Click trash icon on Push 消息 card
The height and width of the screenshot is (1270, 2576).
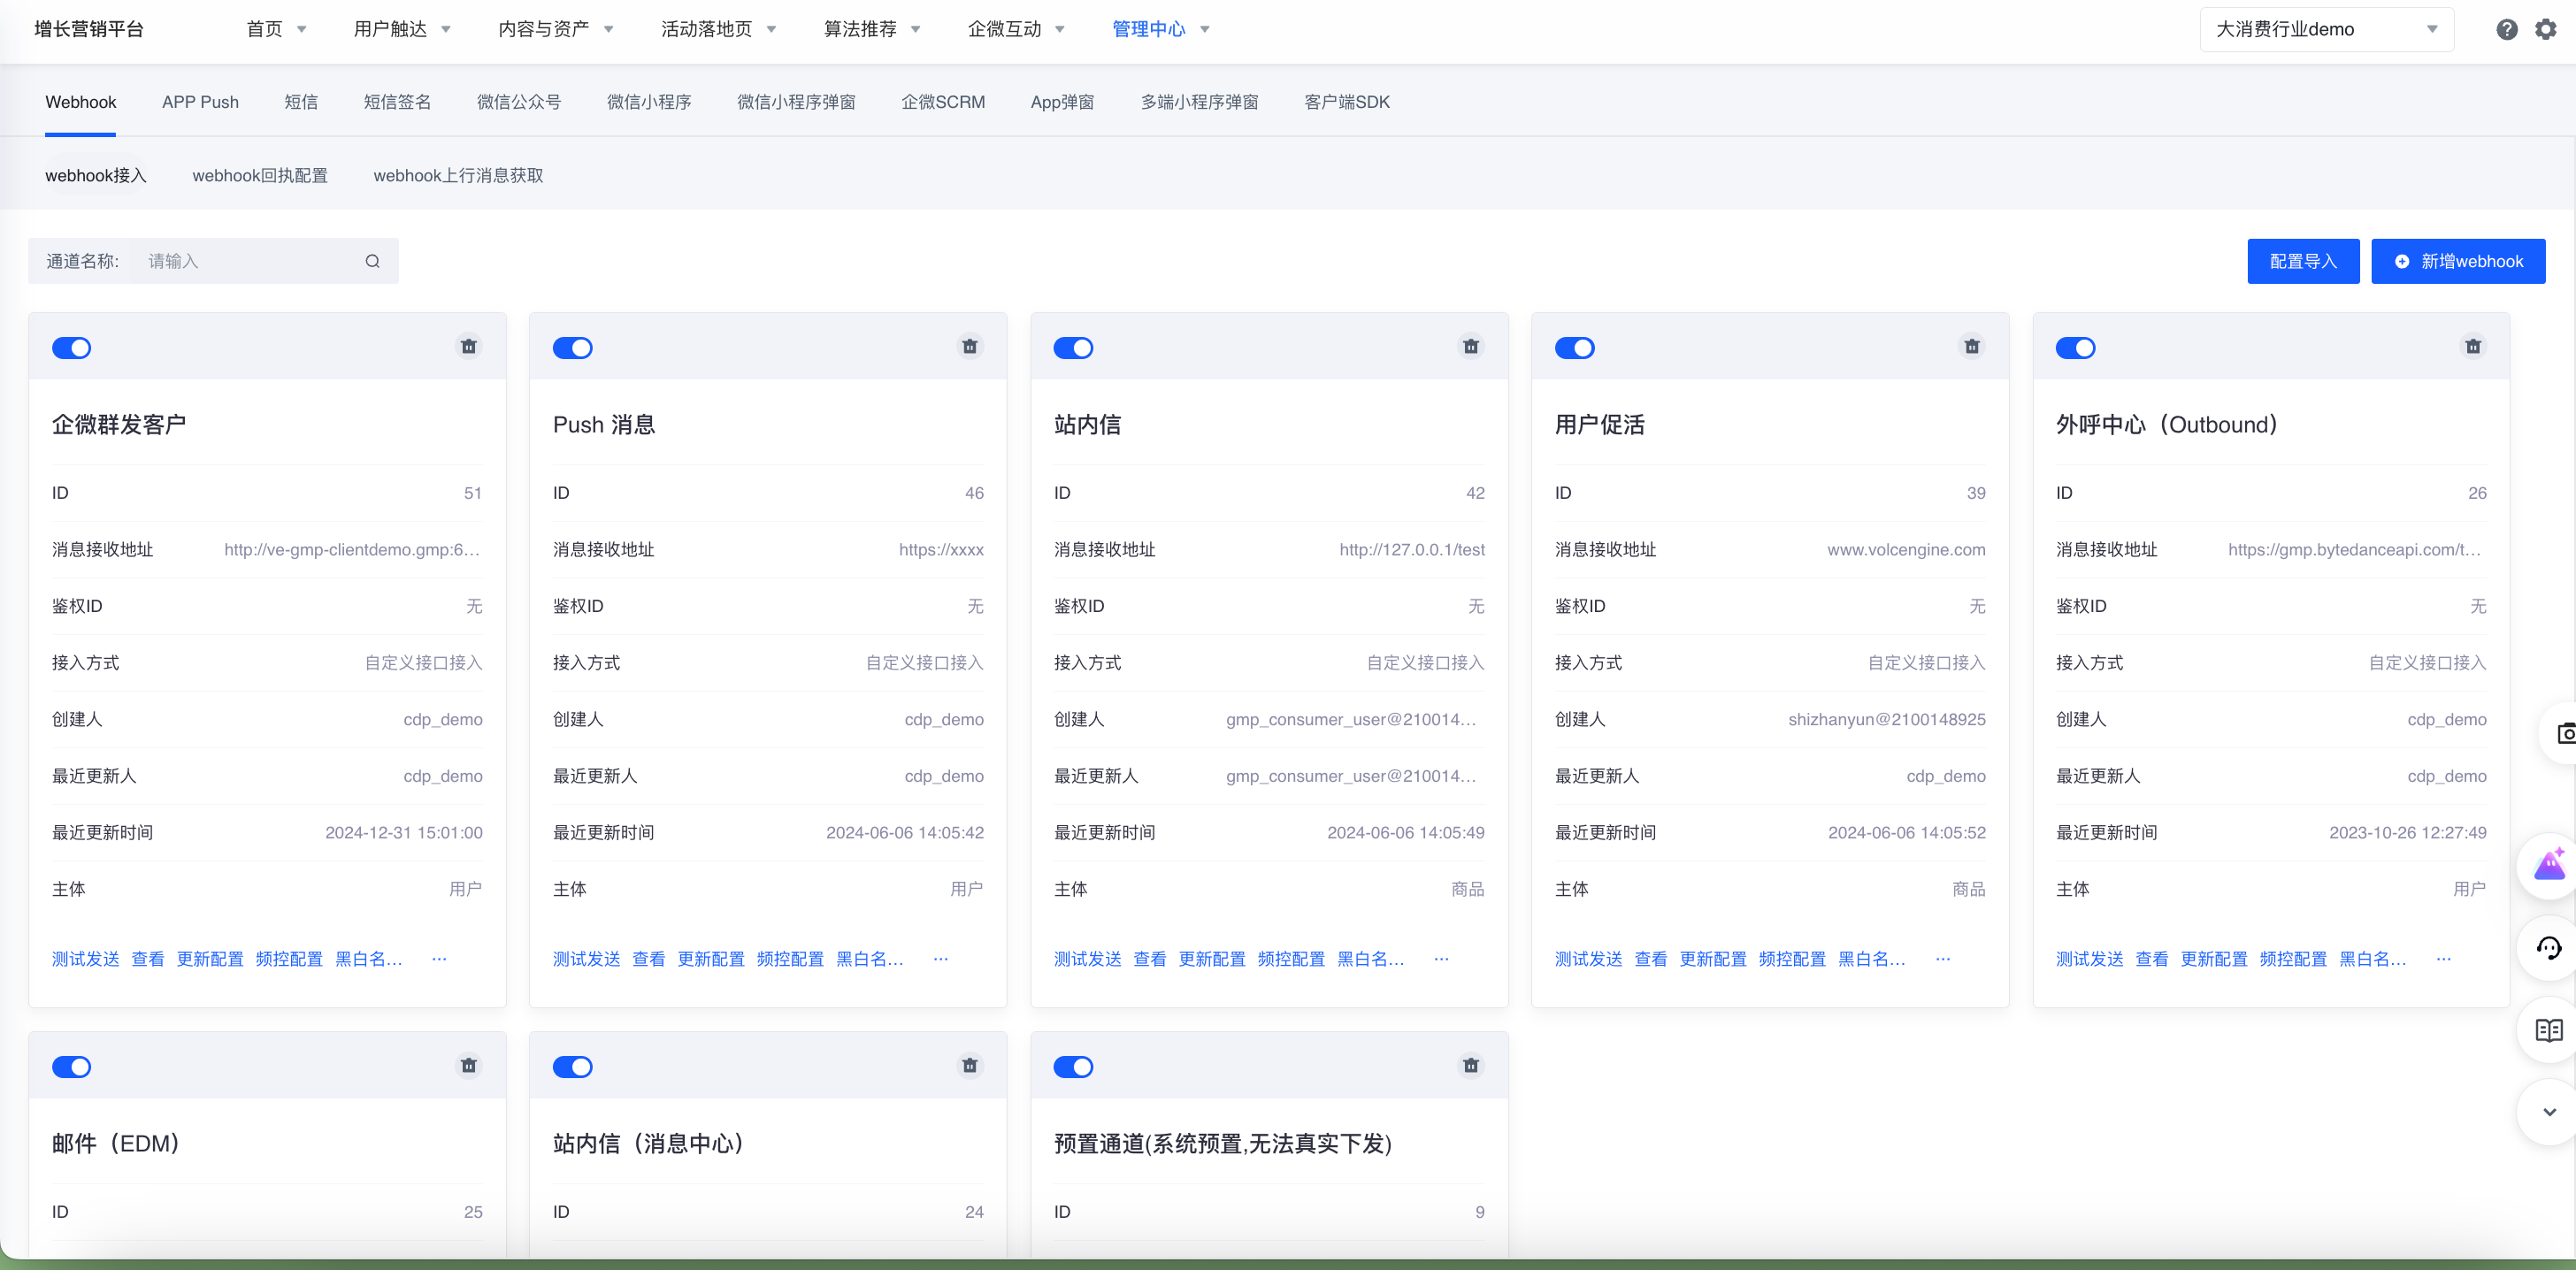tap(969, 347)
